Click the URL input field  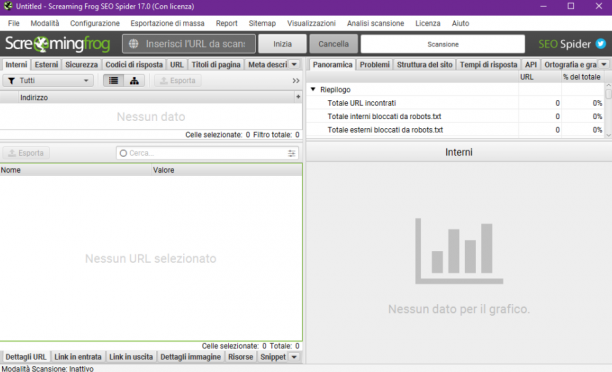pyautogui.click(x=189, y=44)
